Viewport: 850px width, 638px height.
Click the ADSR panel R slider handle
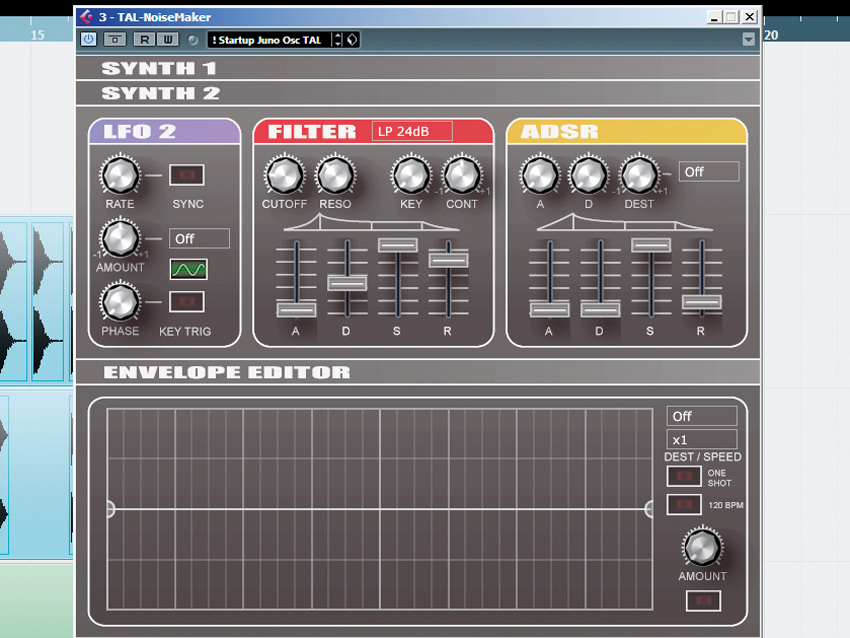(x=701, y=302)
